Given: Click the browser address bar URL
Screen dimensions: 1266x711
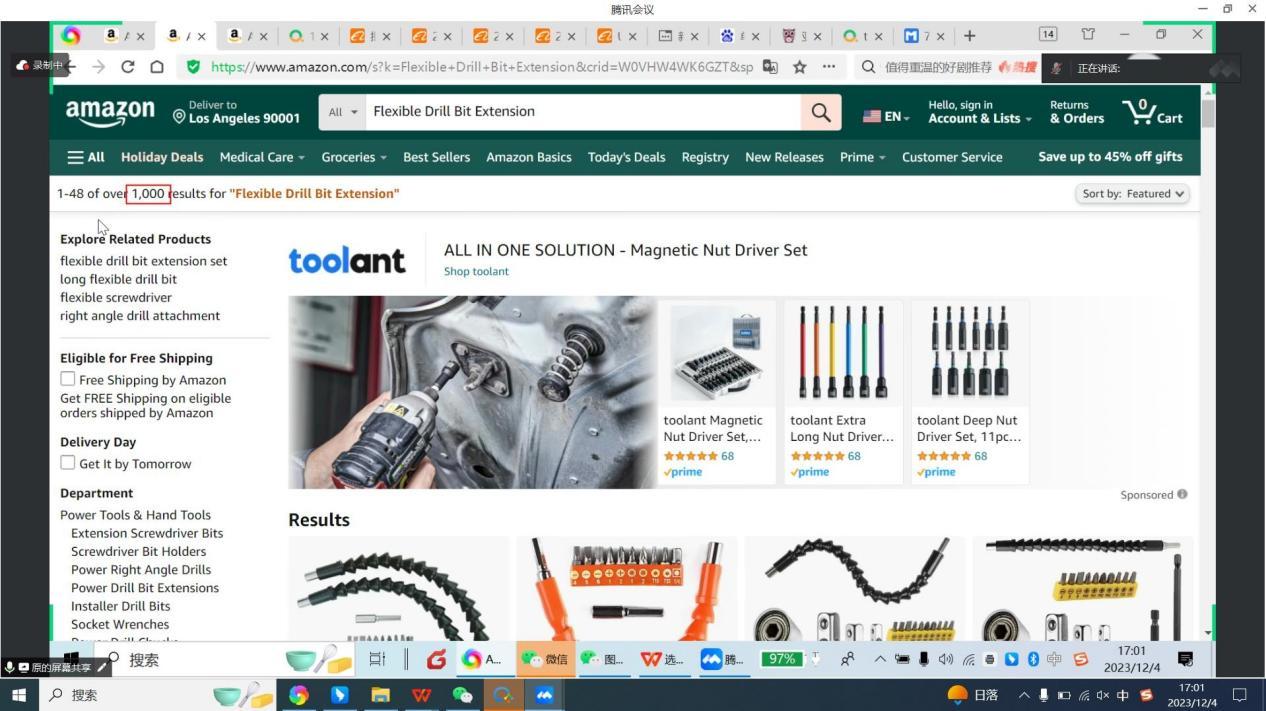Looking at the screenshot, I should coord(482,67).
